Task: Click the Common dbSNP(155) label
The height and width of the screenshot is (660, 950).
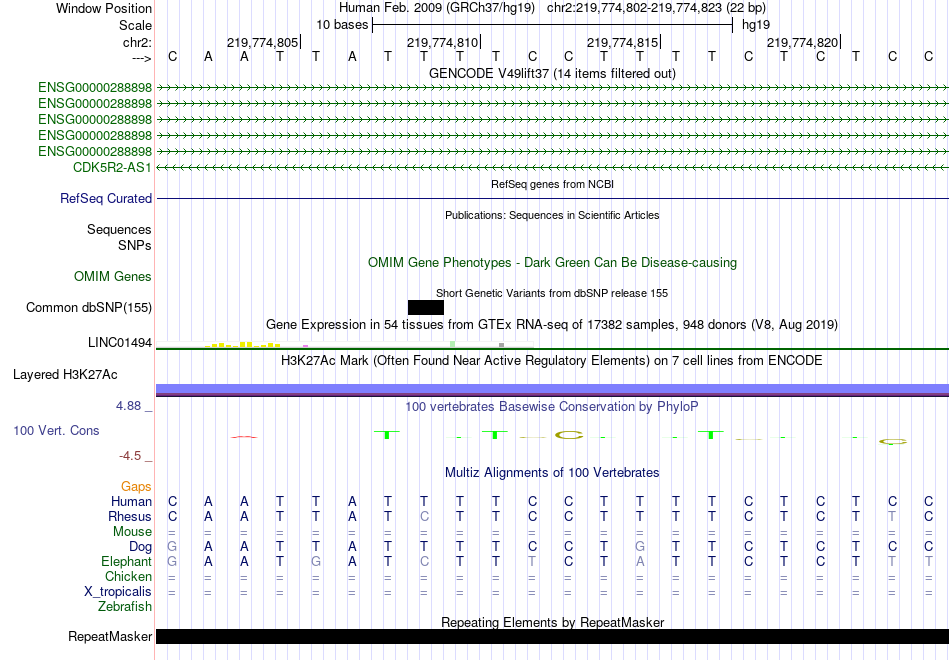Action: (89, 307)
